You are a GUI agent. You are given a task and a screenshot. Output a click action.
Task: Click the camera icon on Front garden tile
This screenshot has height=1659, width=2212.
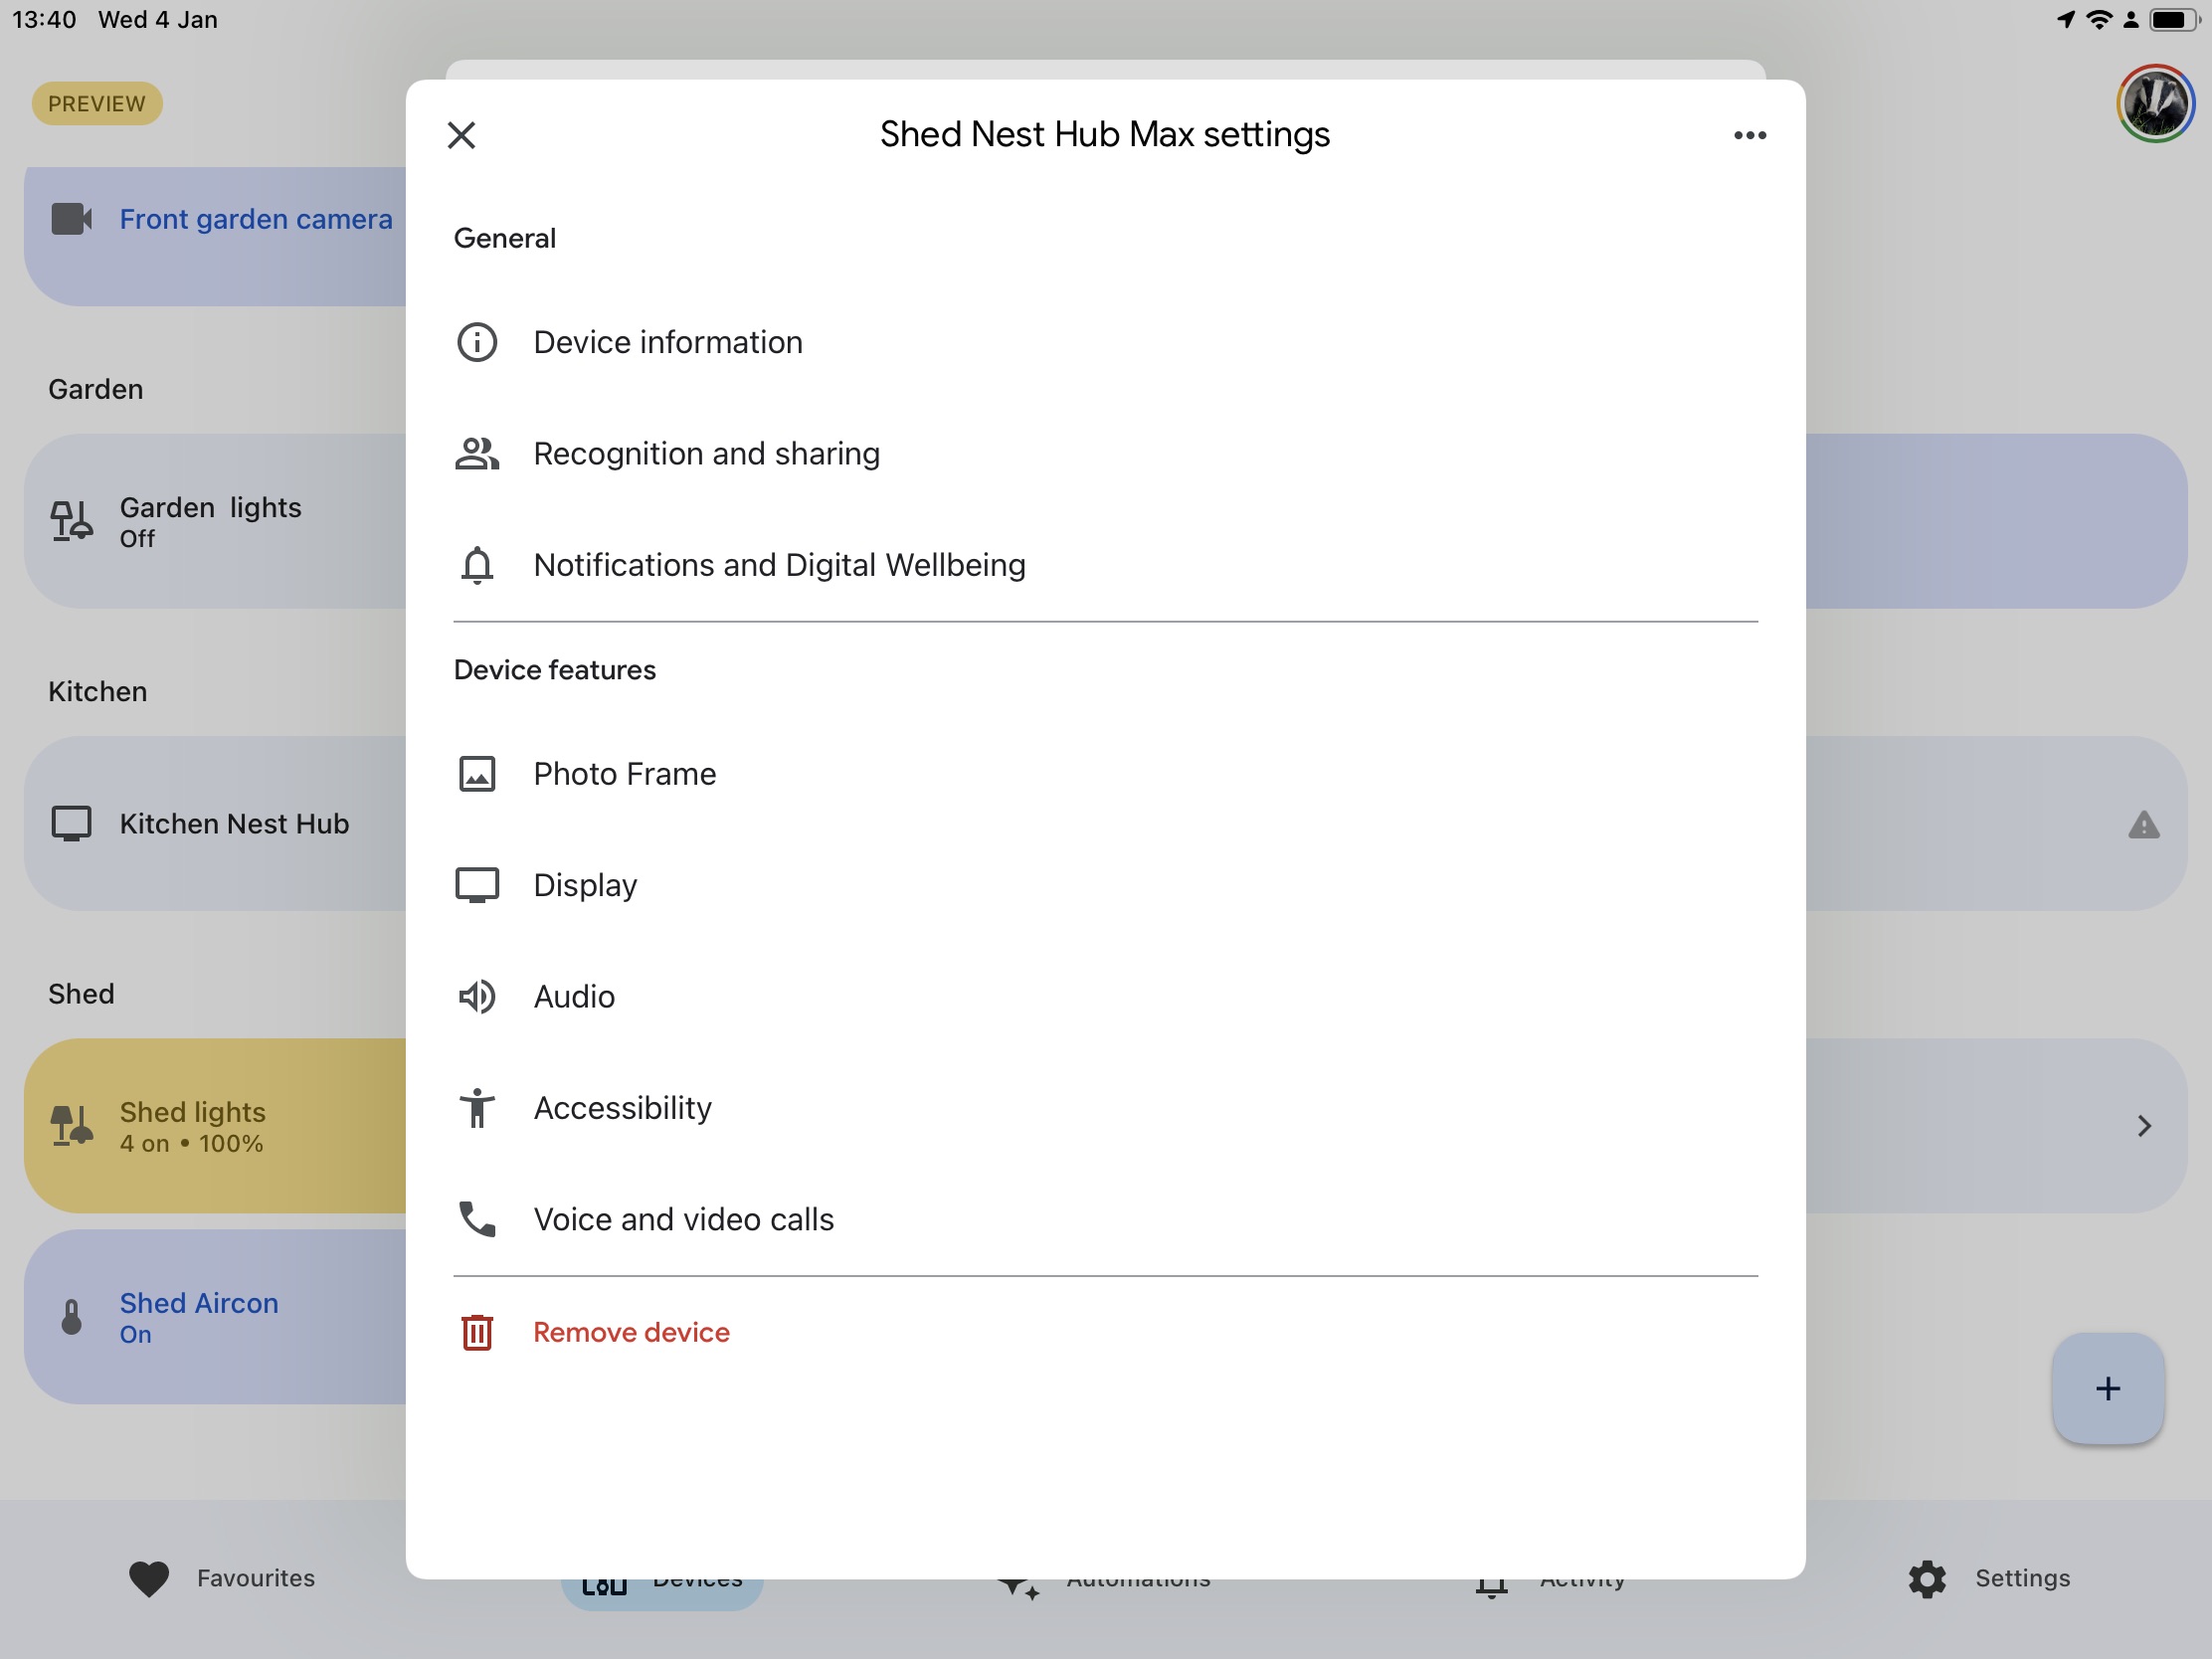[x=71, y=219]
